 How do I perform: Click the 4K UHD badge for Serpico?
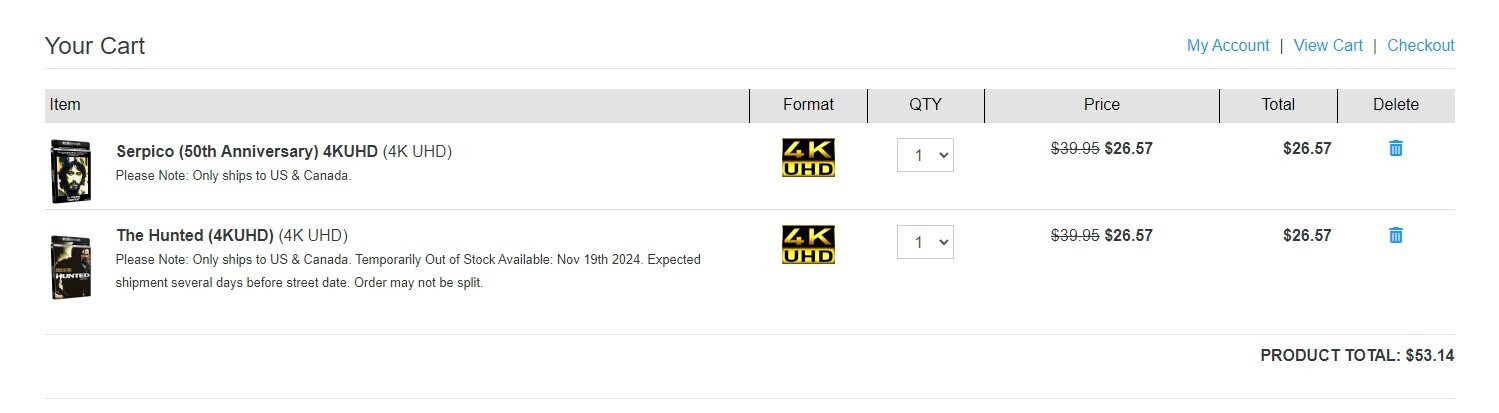tap(808, 157)
